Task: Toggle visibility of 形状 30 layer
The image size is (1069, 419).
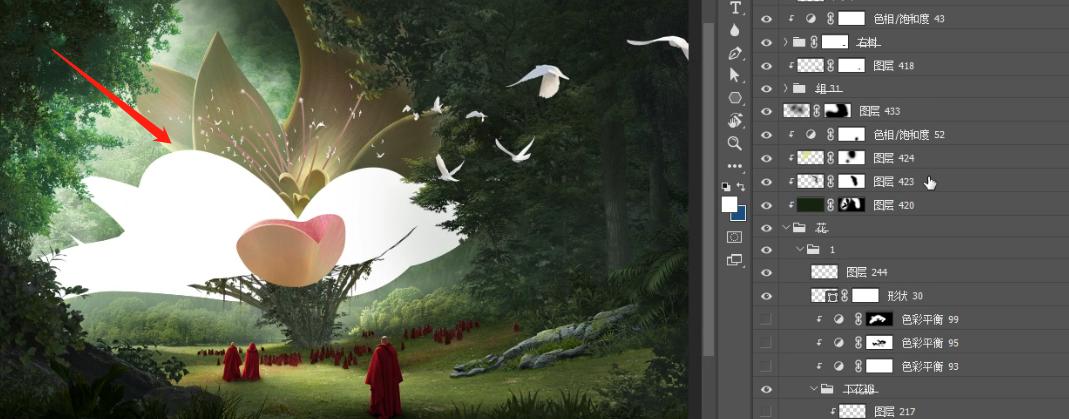Action: pyautogui.click(x=767, y=296)
